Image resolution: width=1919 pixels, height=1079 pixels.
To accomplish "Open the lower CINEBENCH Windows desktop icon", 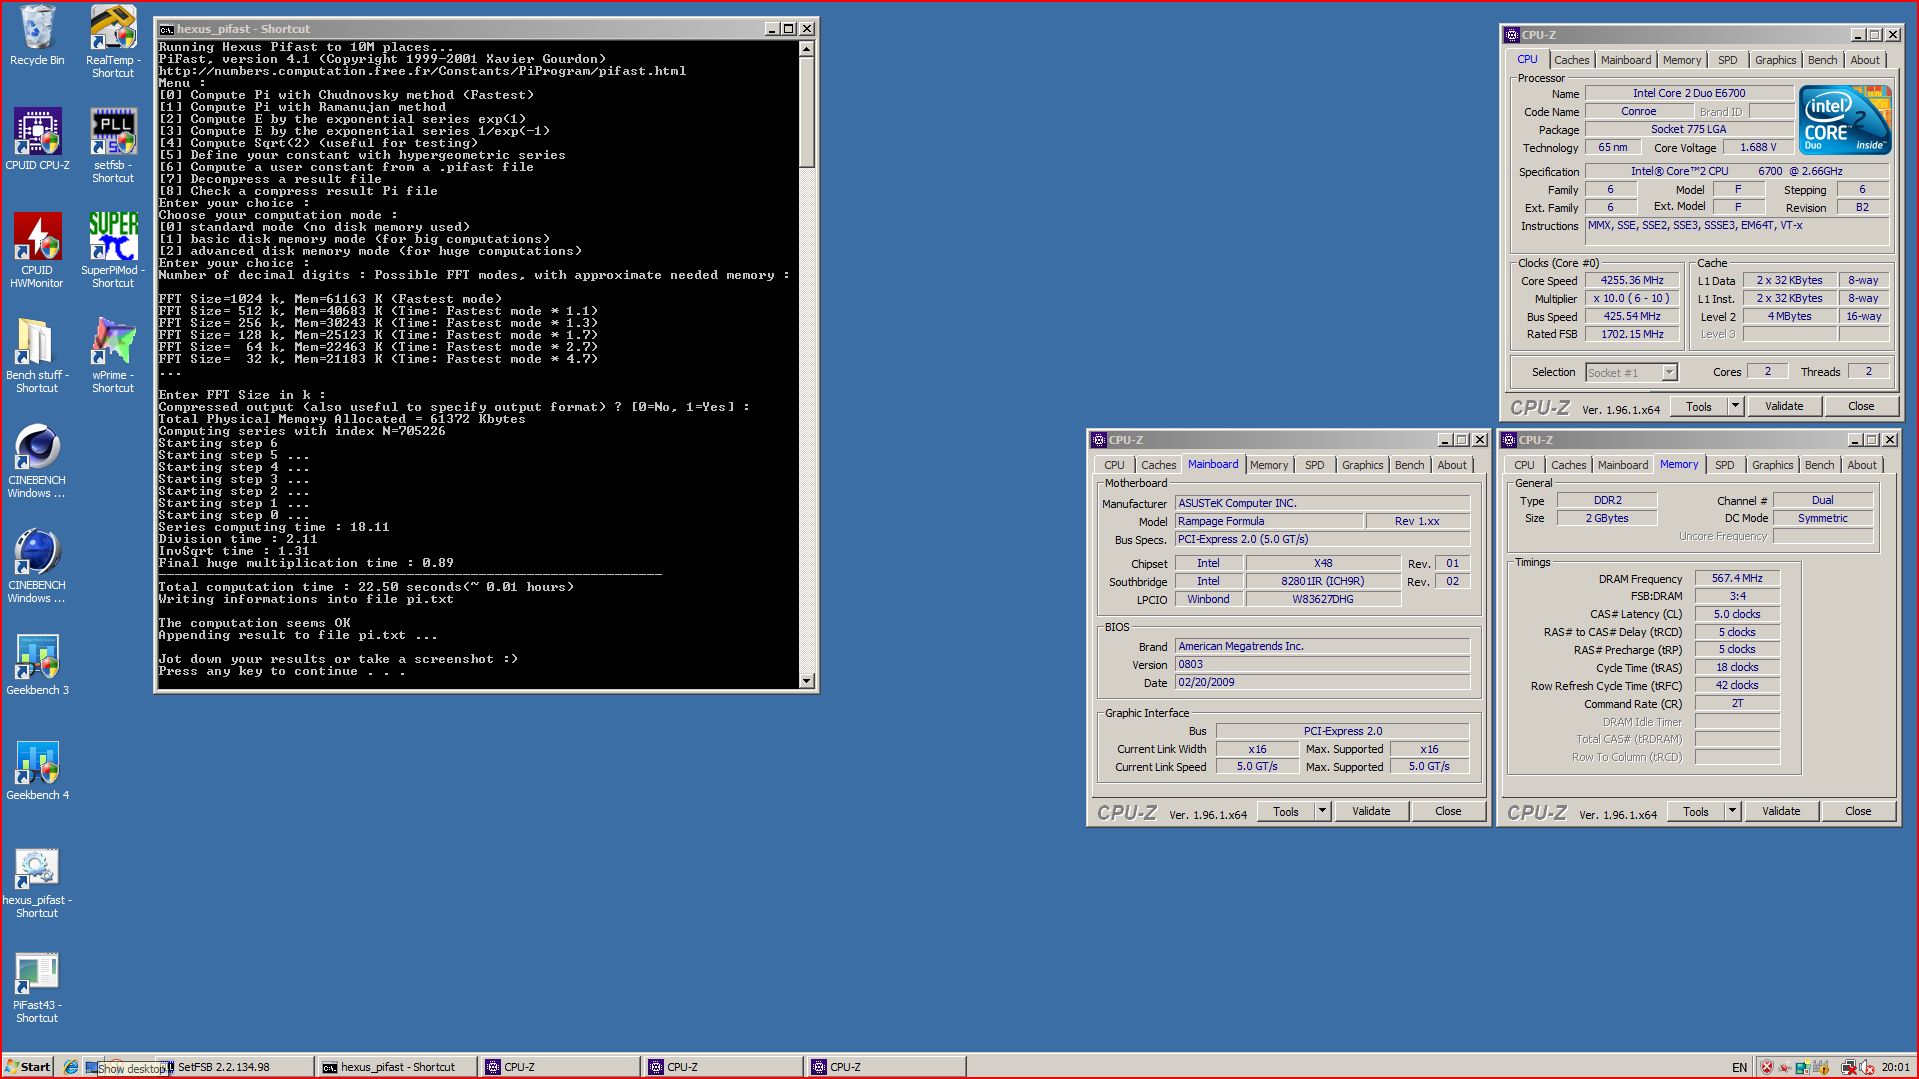I will tap(37, 566).
